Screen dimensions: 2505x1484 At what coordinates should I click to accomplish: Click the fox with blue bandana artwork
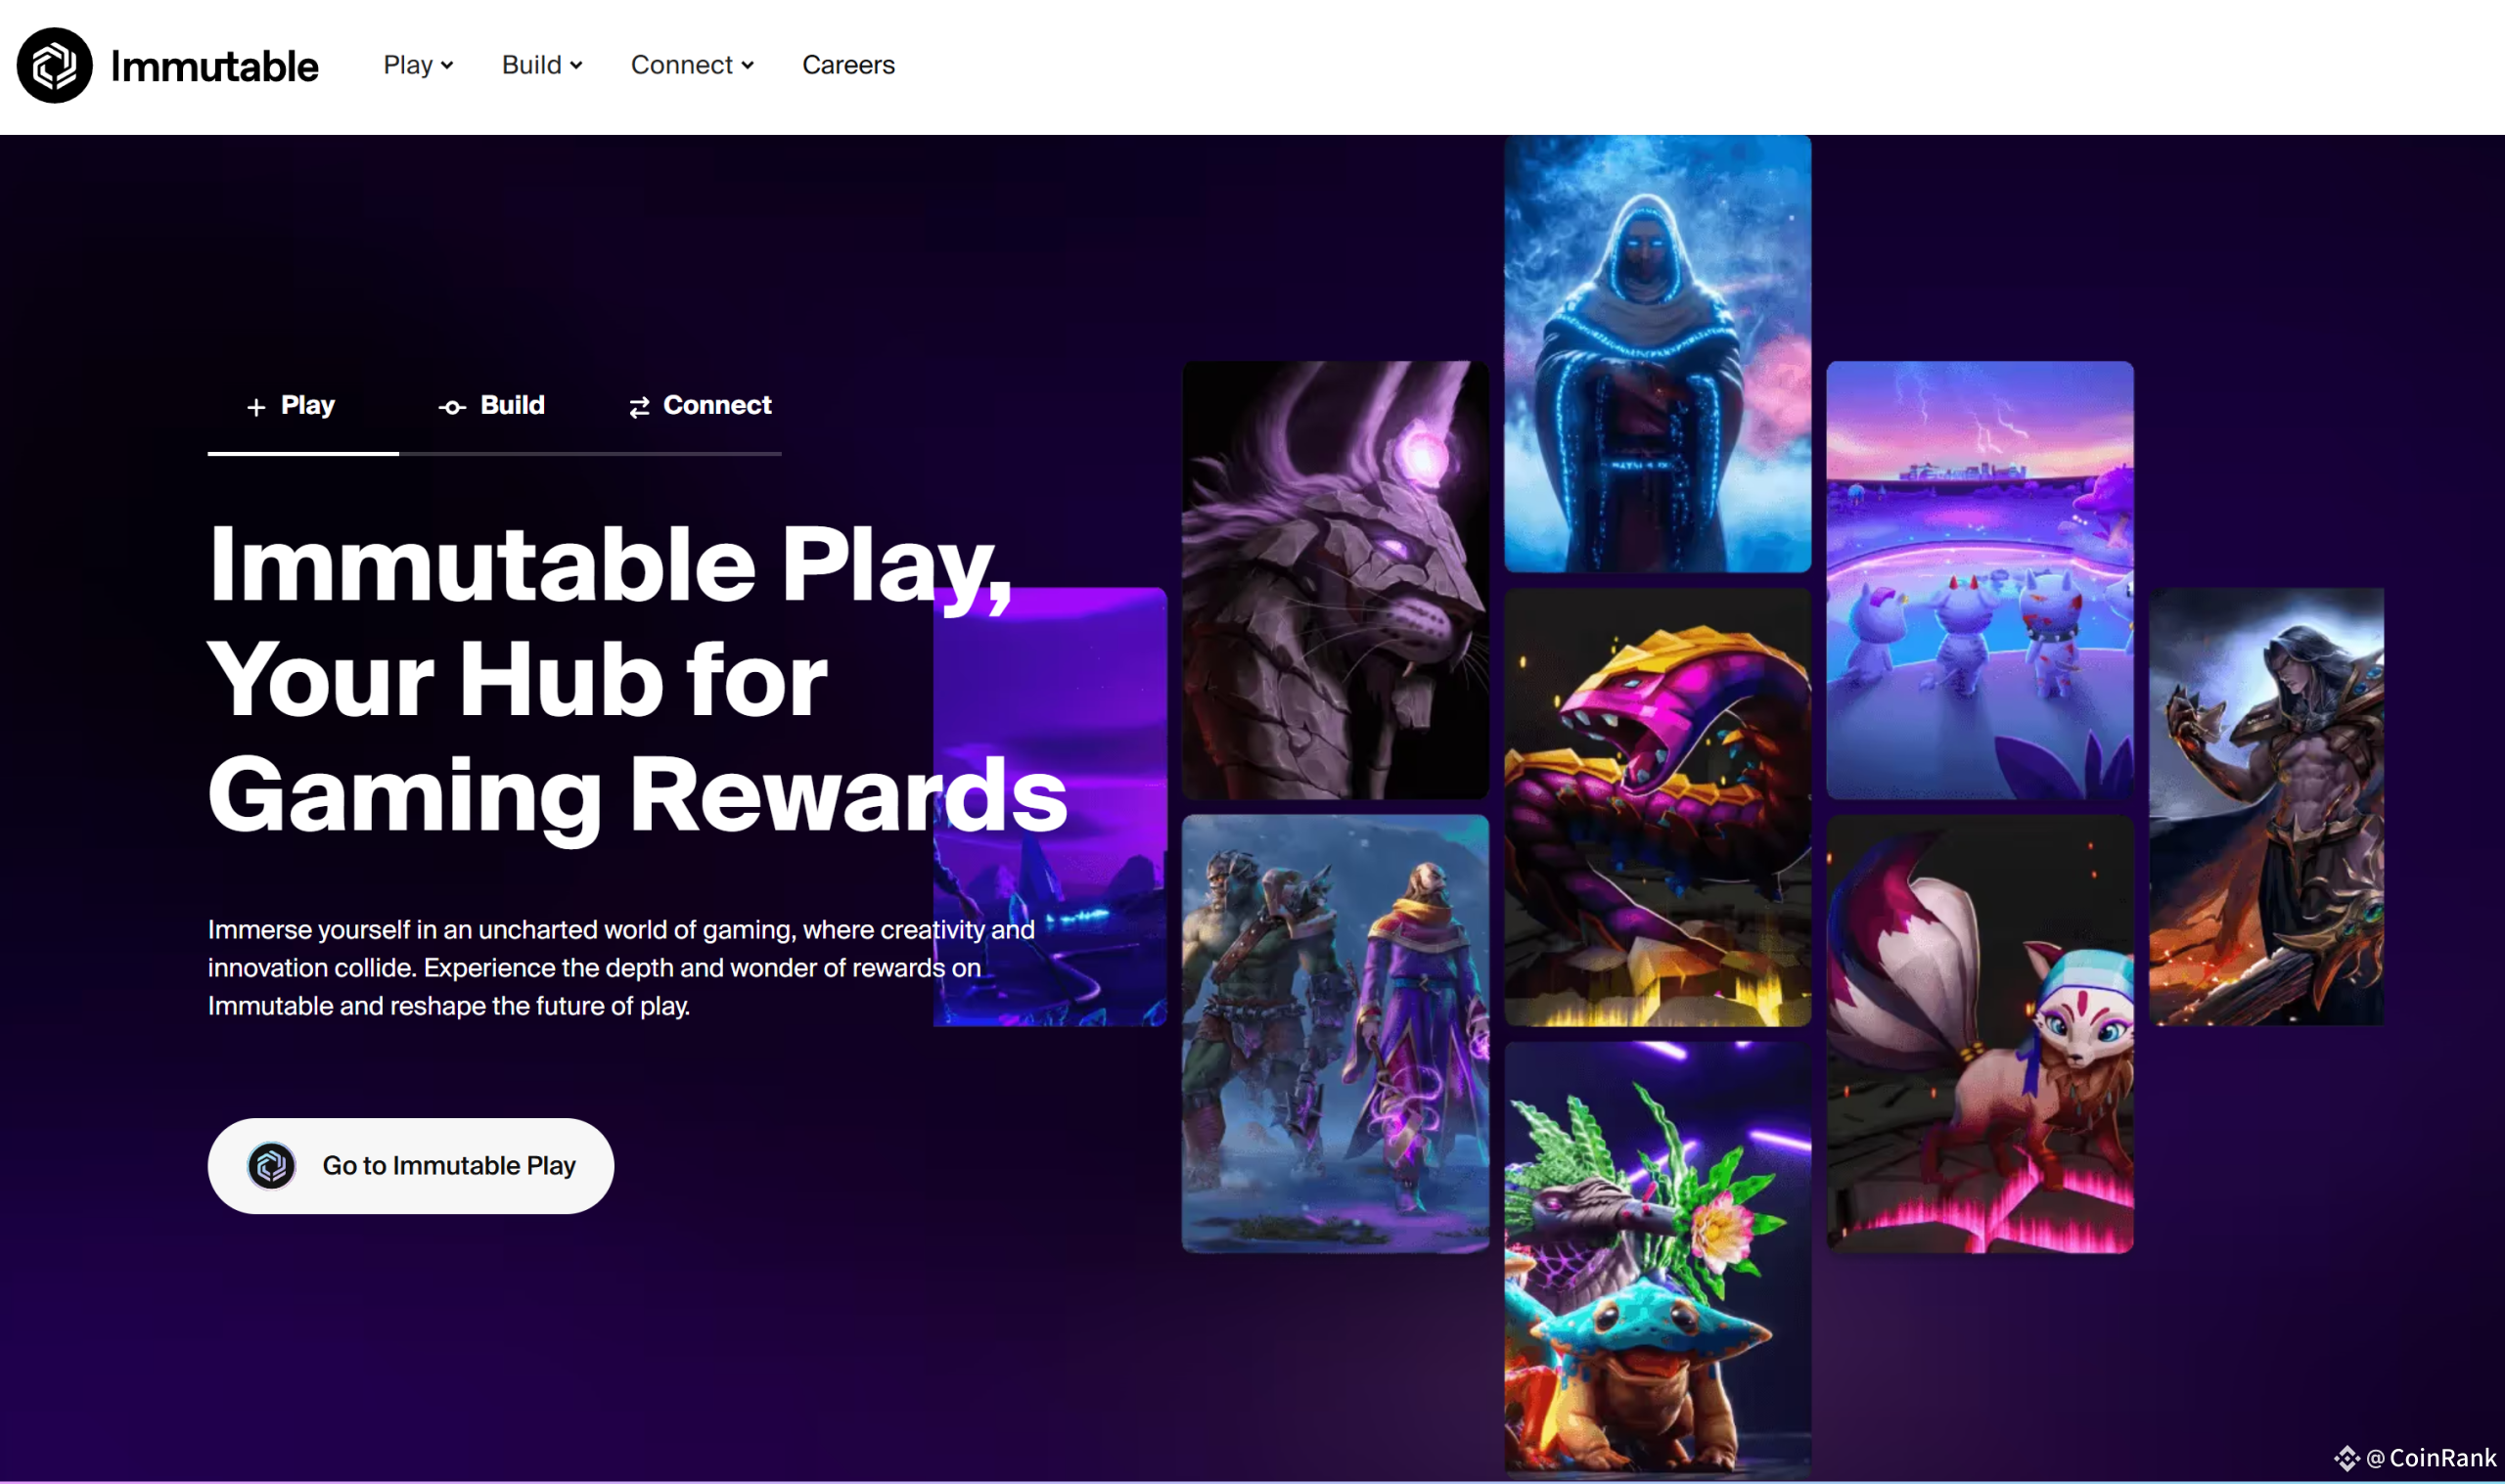click(1980, 1034)
